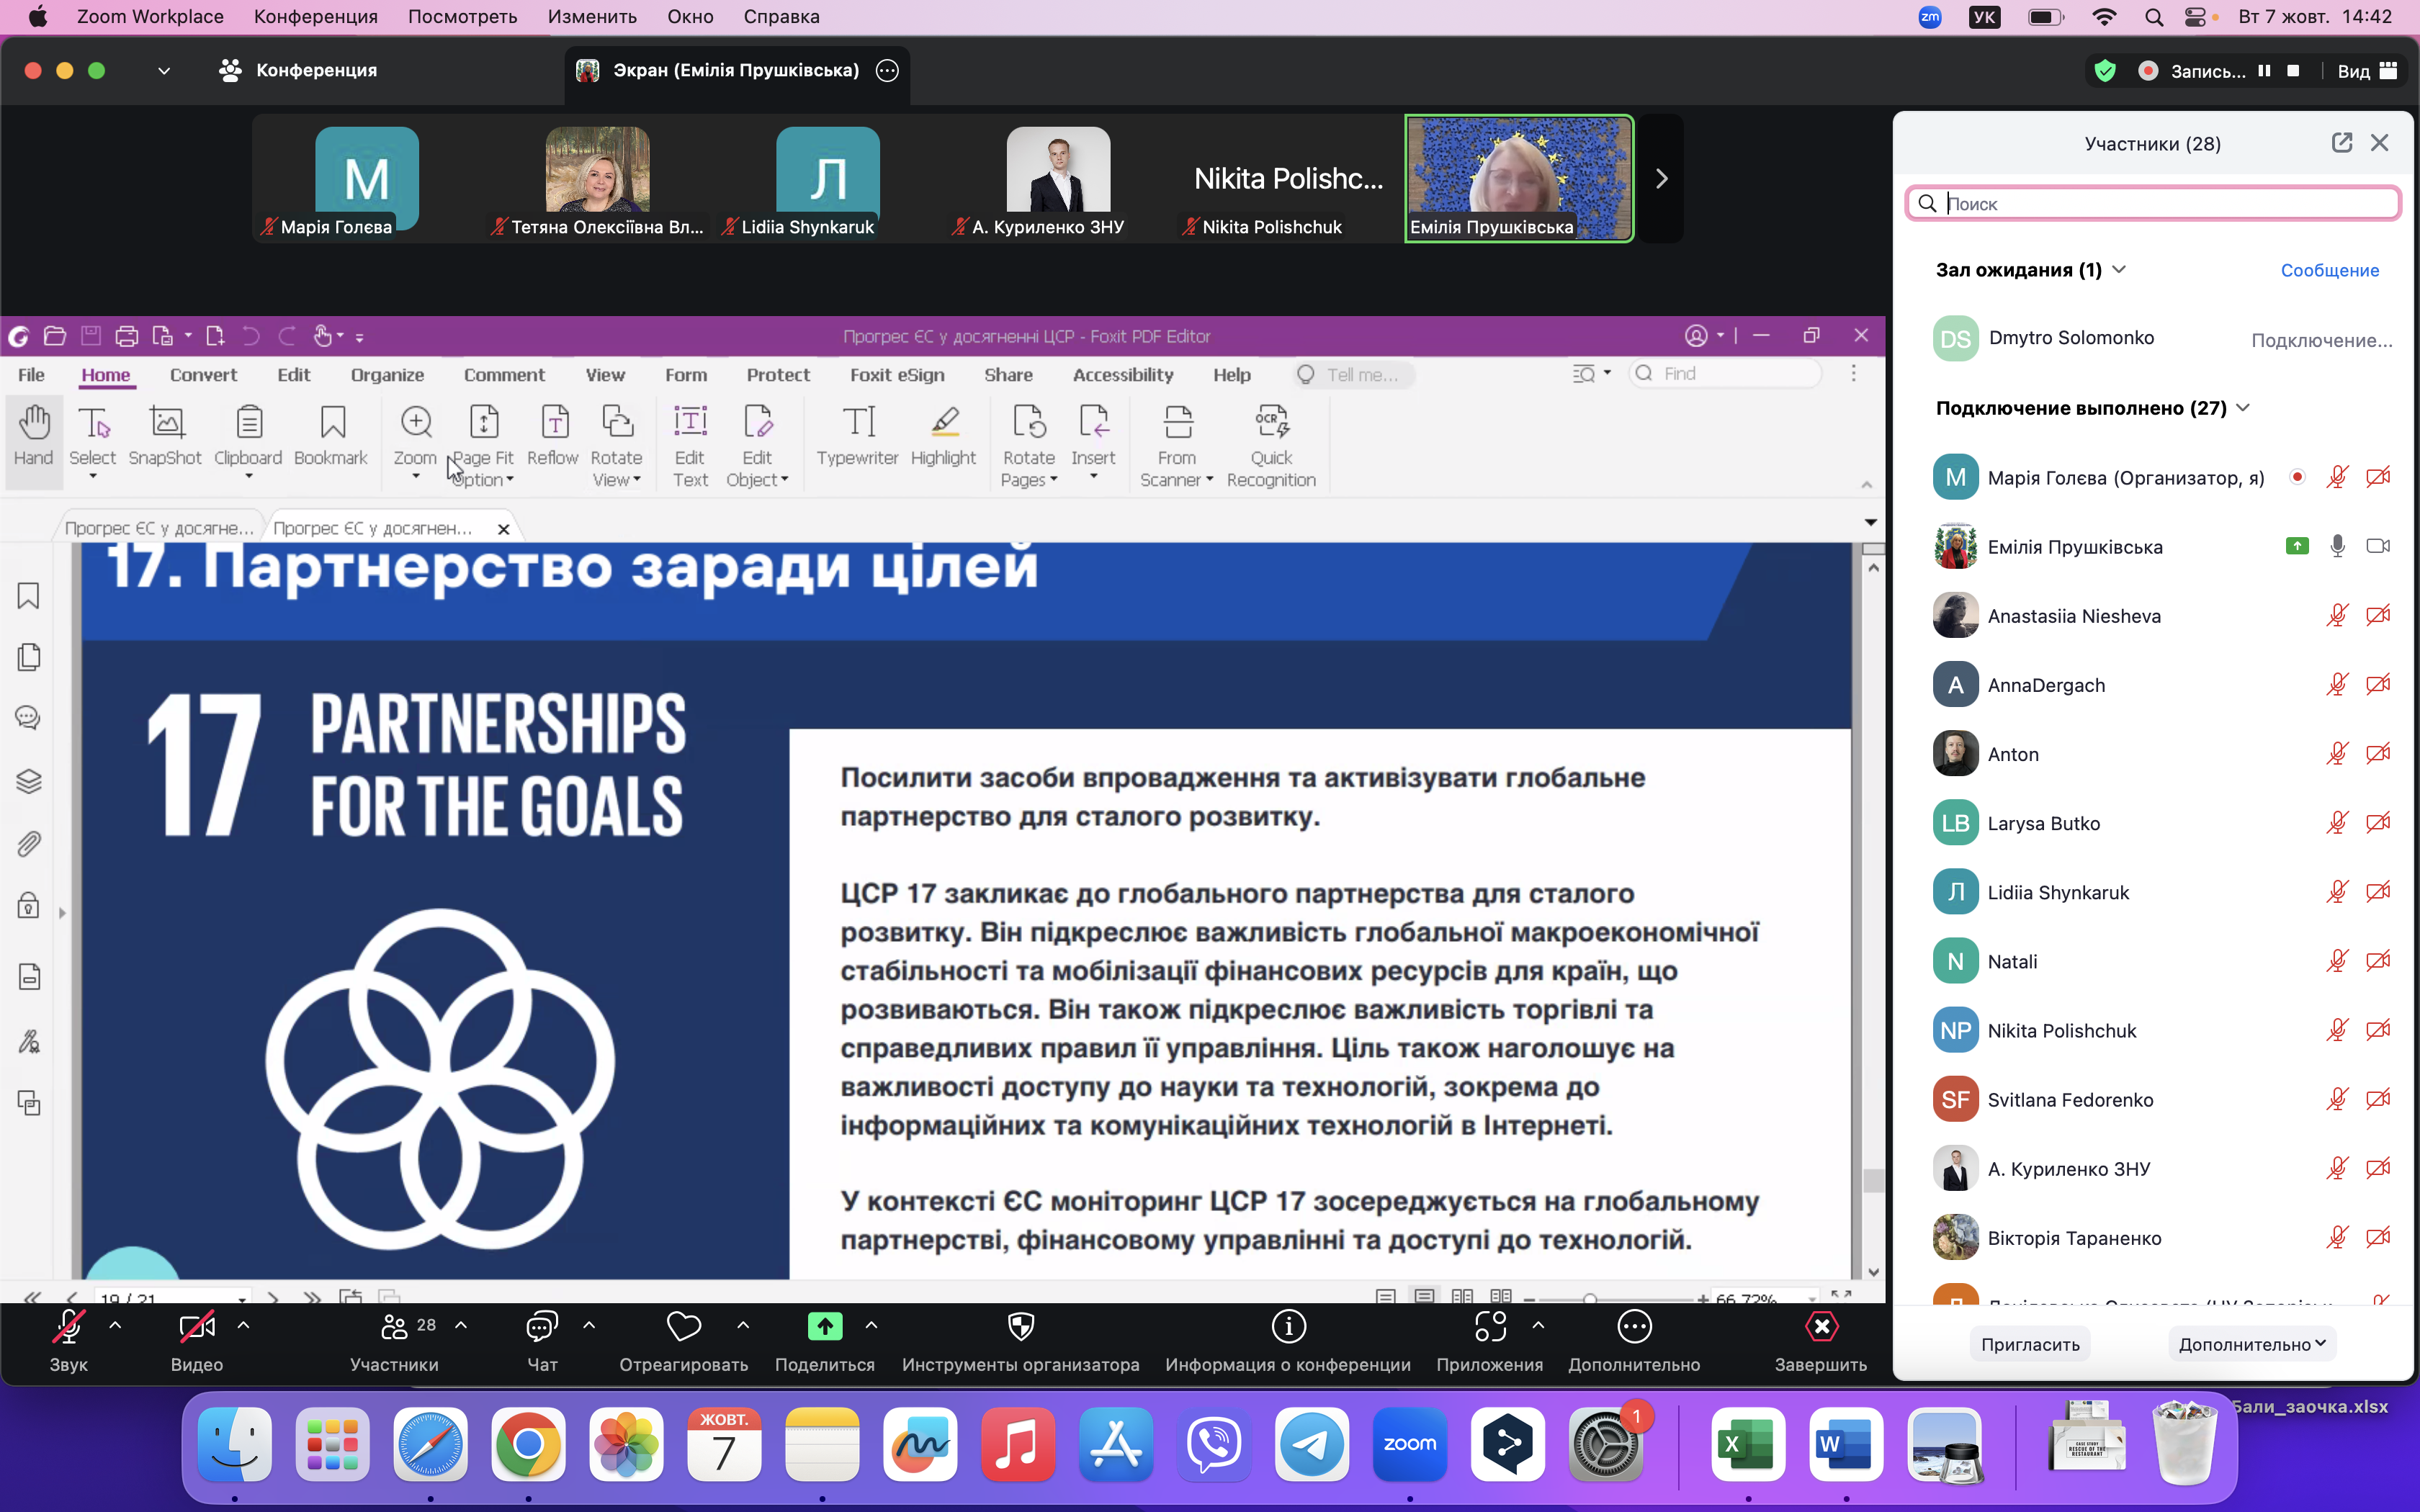Pause the Zoom recording
This screenshot has height=1512, width=2420.
pyautogui.click(x=2264, y=71)
